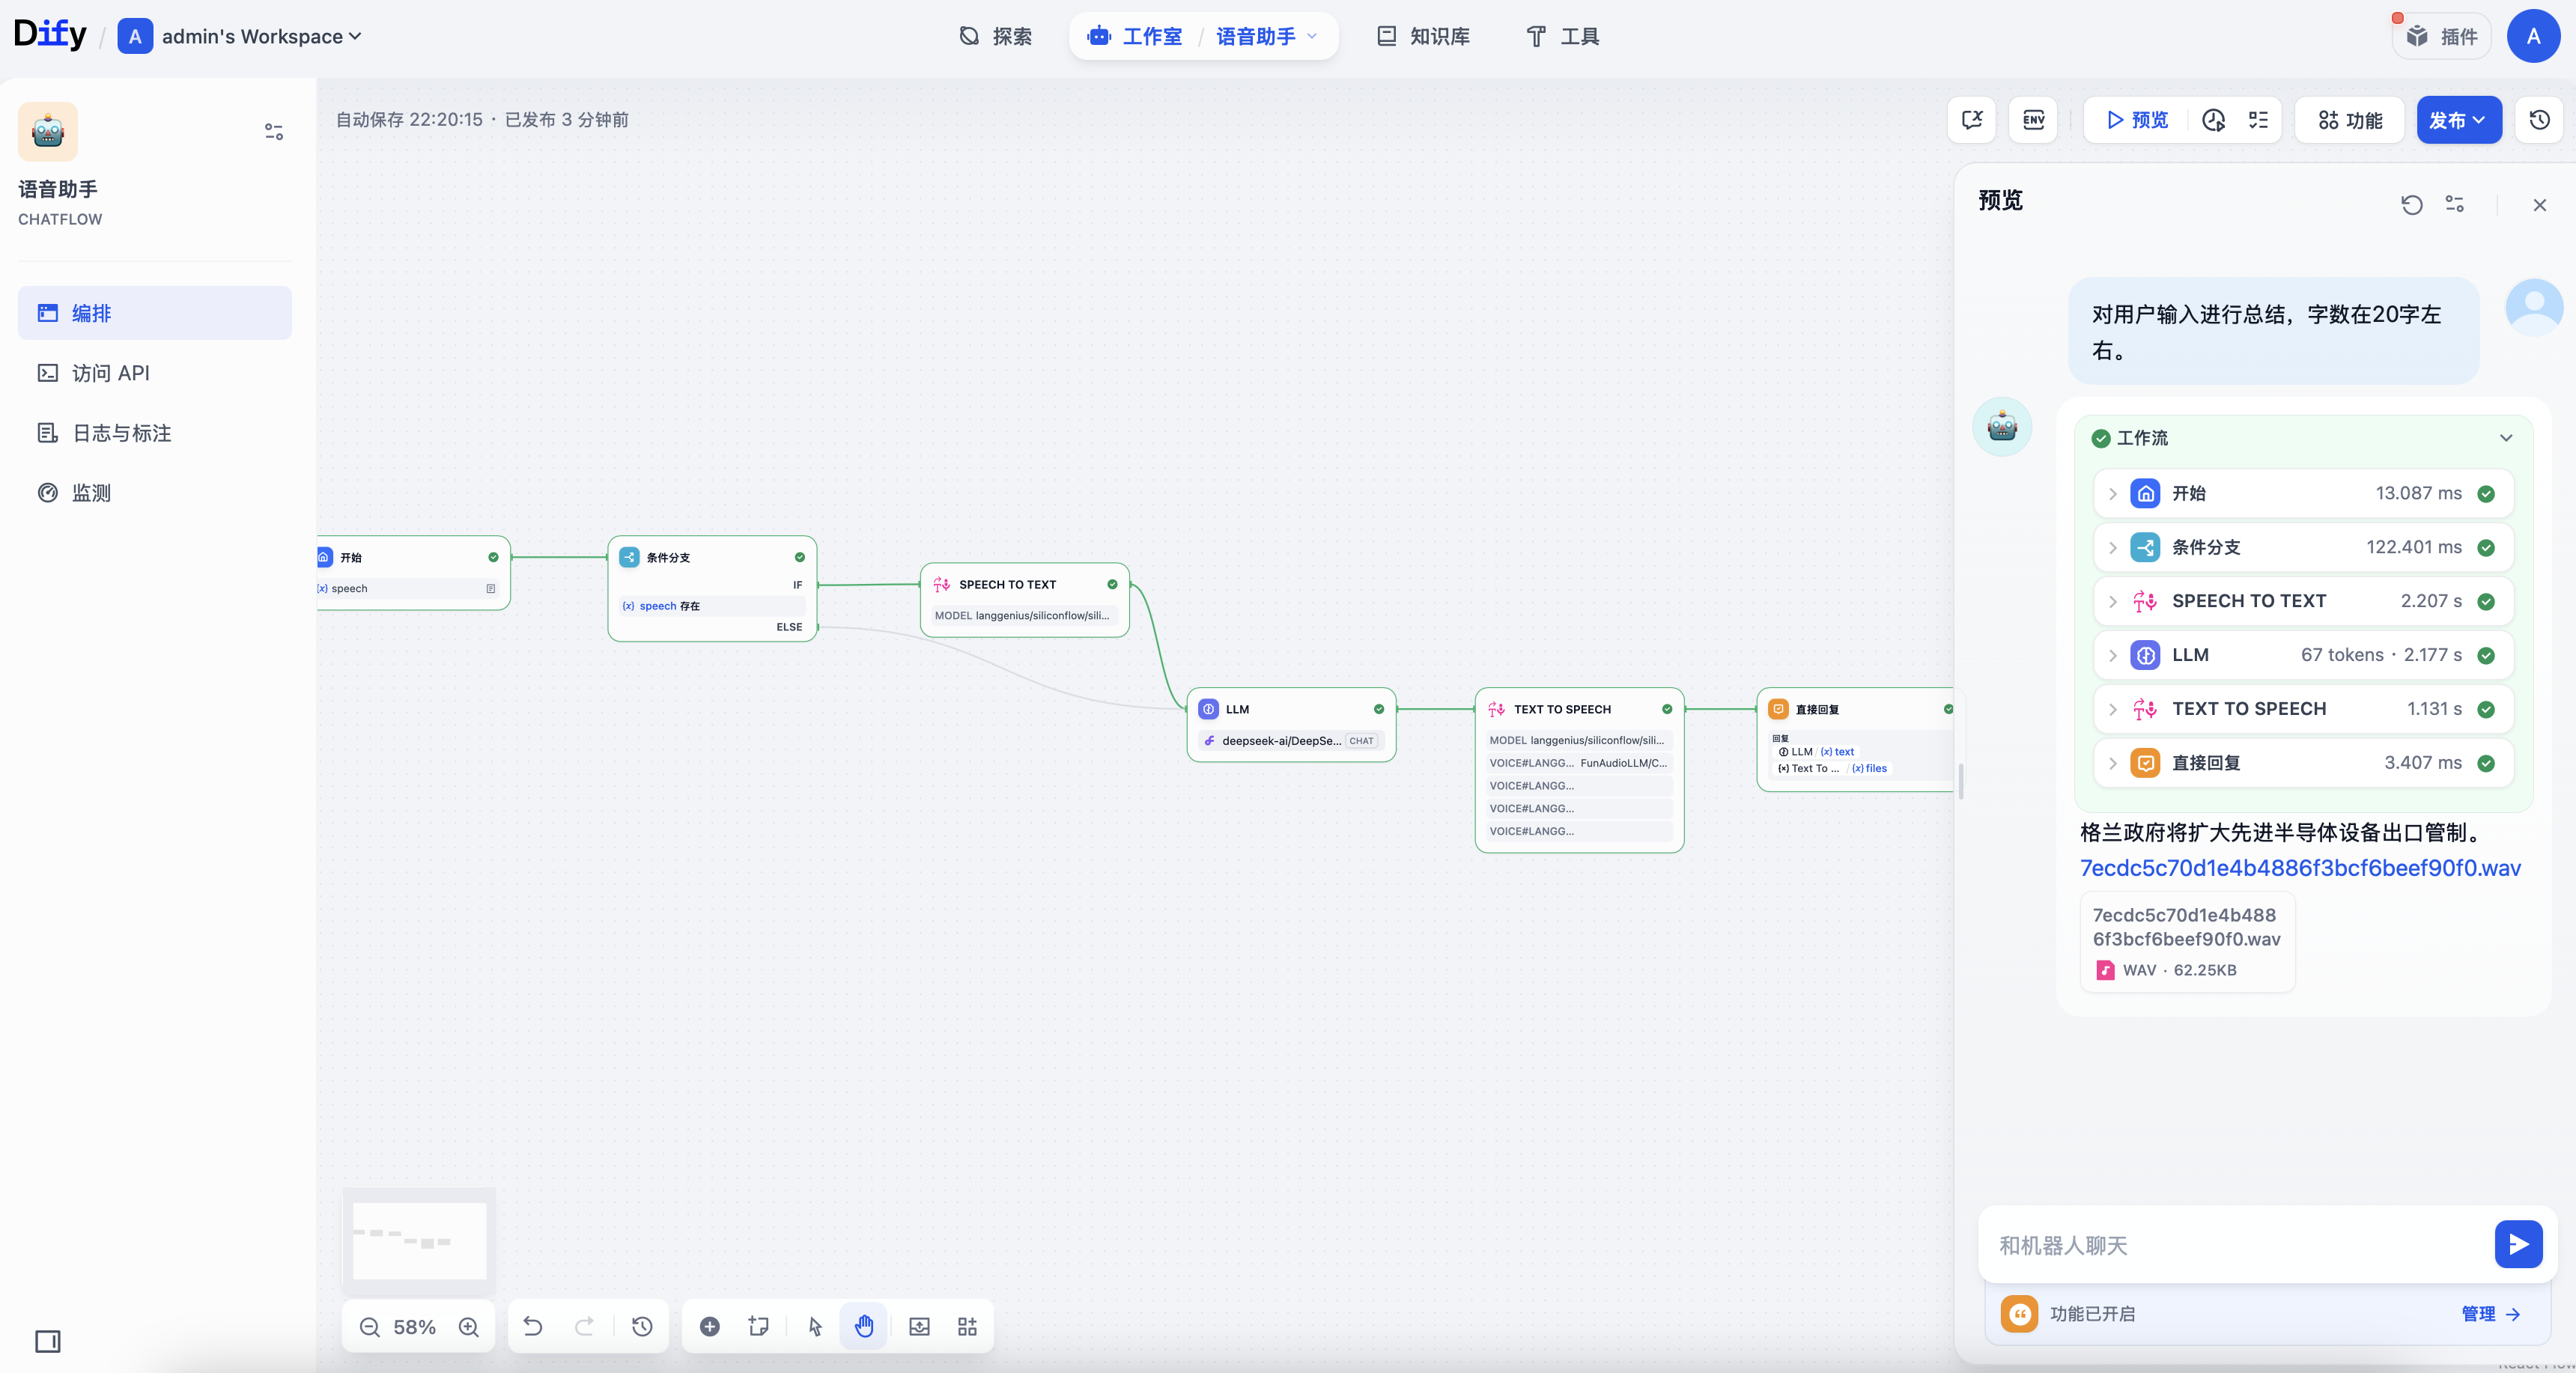Click the zoom in magnifier icon
The image size is (2576, 1373).
point(468,1327)
